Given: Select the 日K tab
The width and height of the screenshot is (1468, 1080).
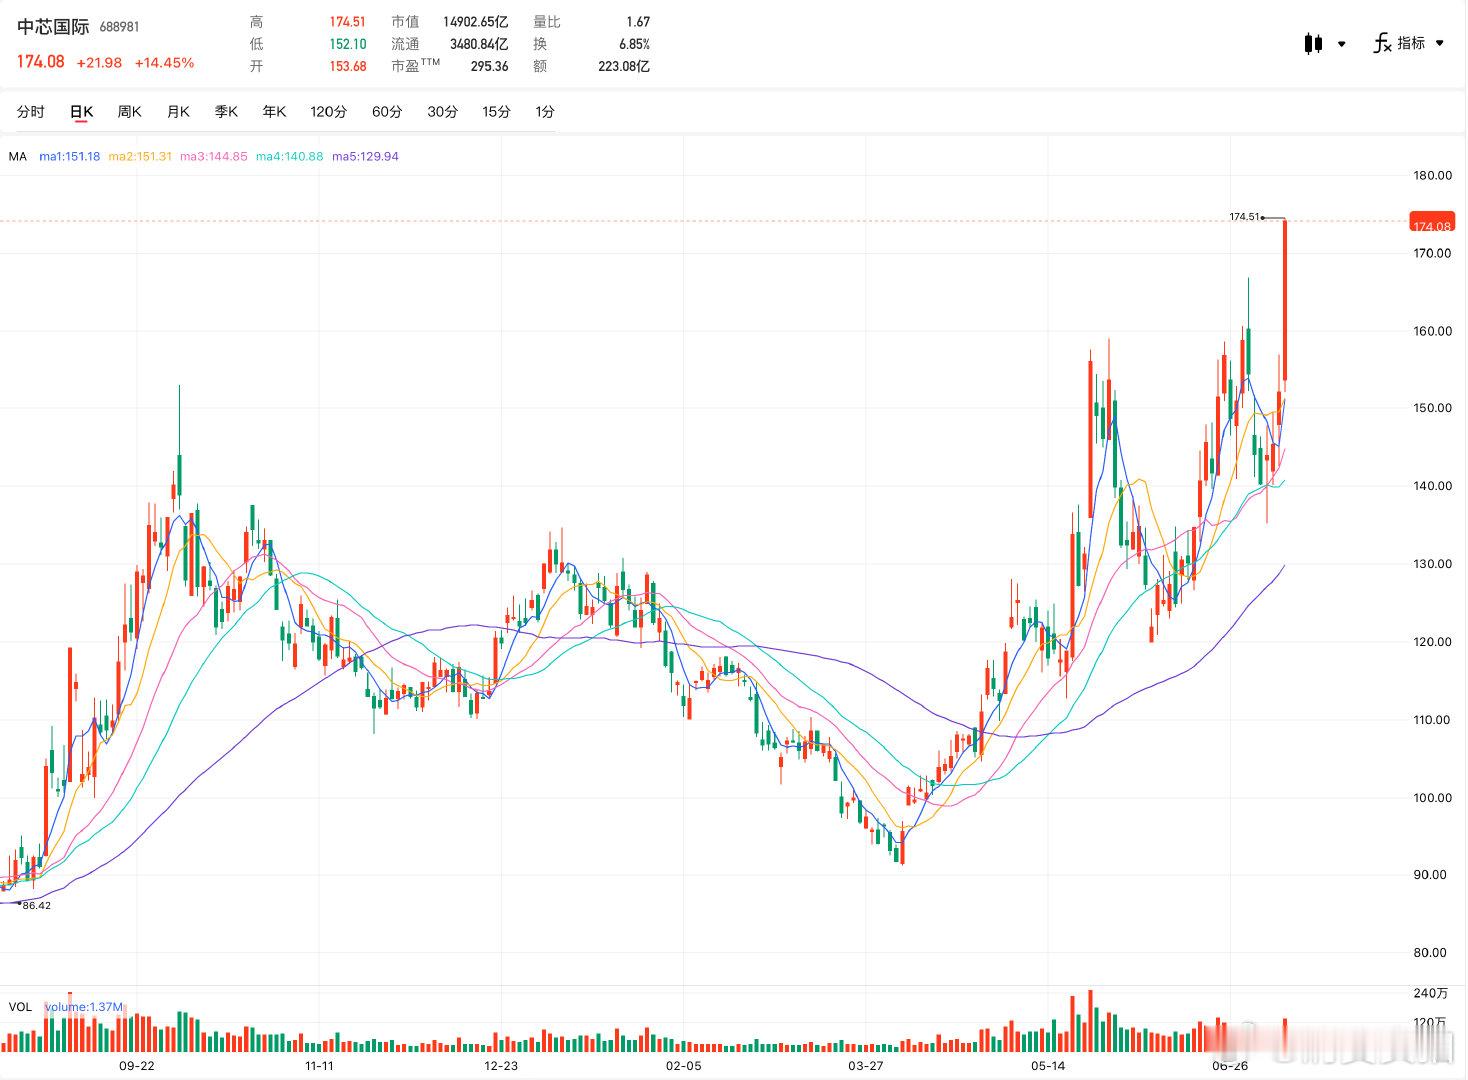Looking at the screenshot, I should [81, 112].
